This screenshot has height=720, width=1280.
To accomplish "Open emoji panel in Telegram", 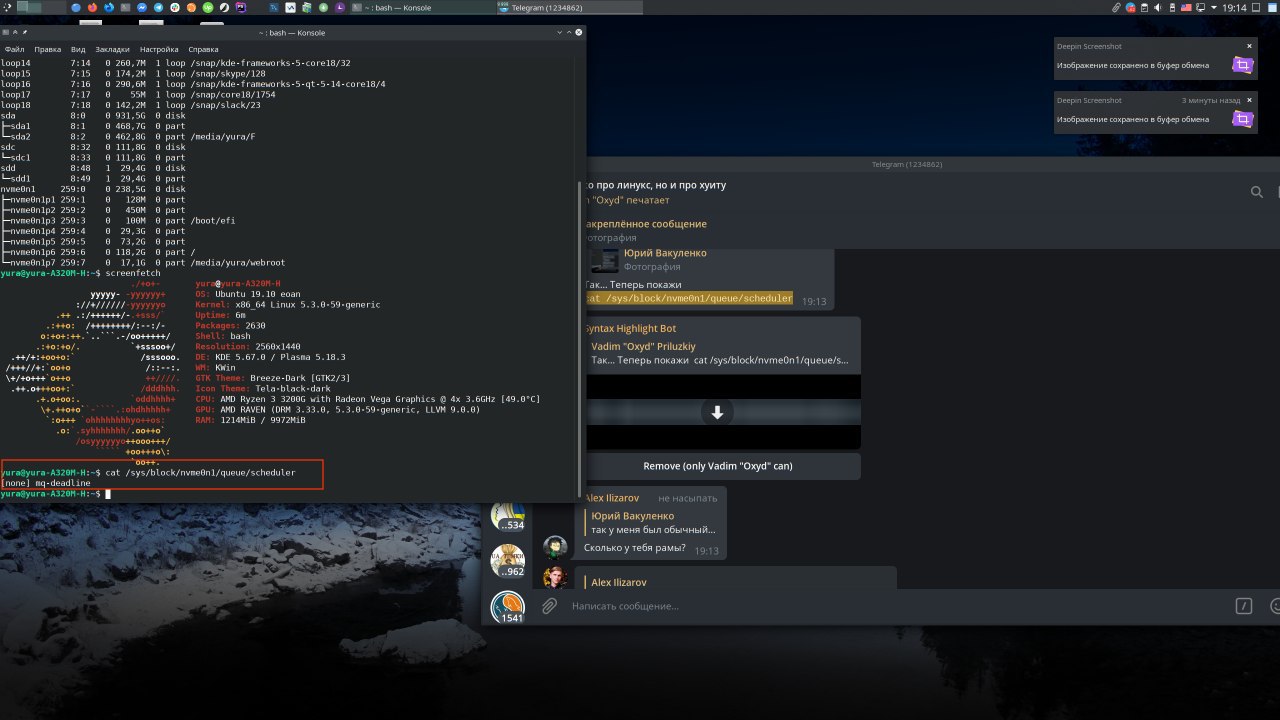I will (x=1274, y=606).
